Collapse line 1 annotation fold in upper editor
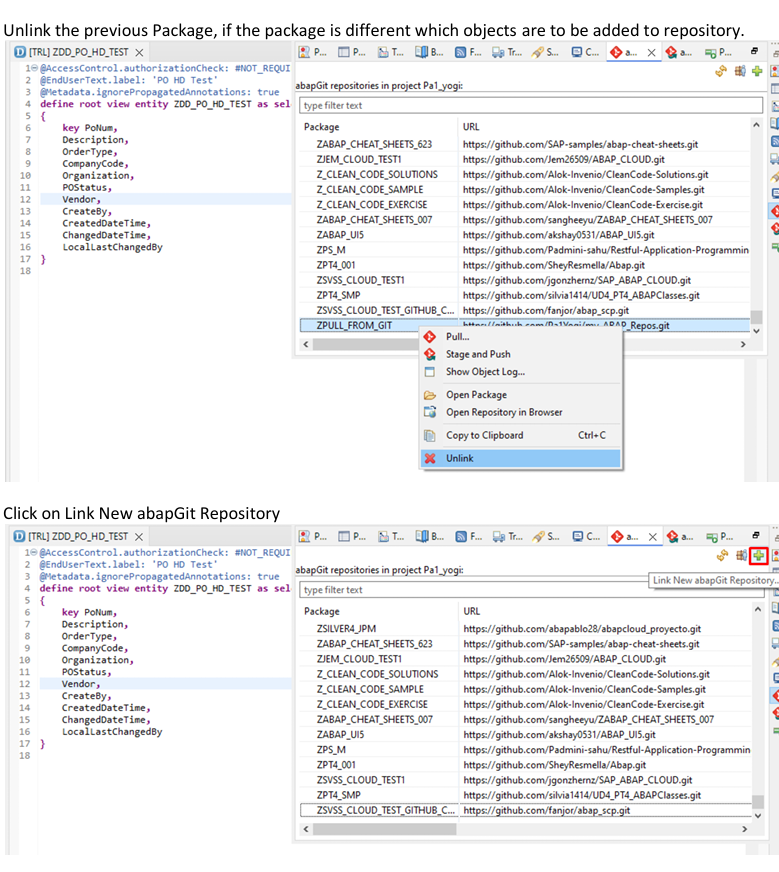The width and height of the screenshot is (779, 872). click(34, 68)
